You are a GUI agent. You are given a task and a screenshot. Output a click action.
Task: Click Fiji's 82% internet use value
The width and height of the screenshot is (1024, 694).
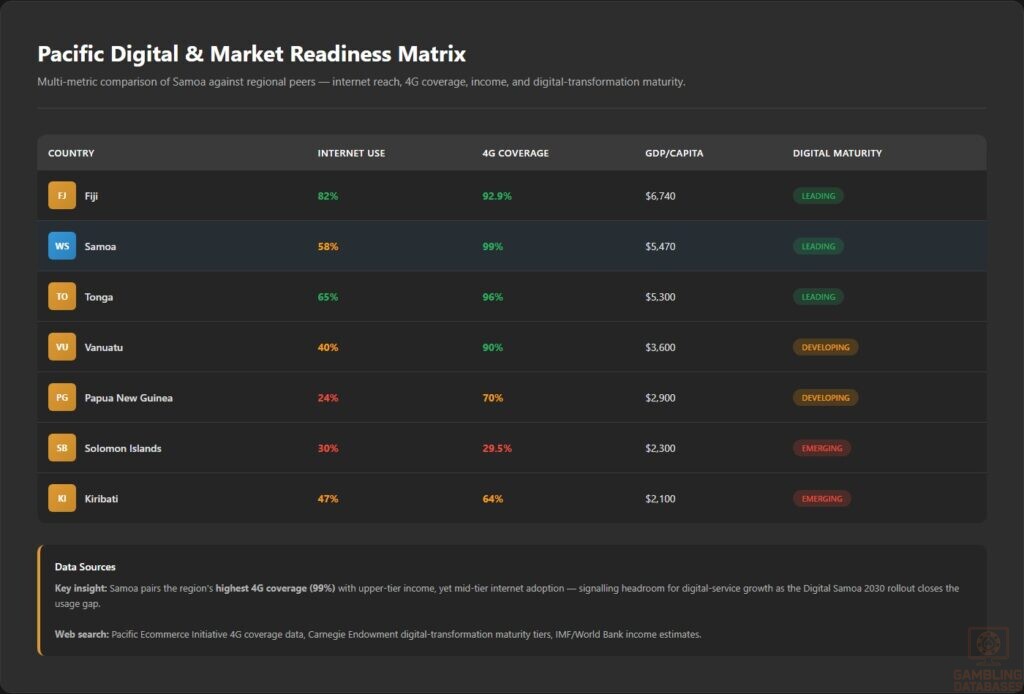328,196
